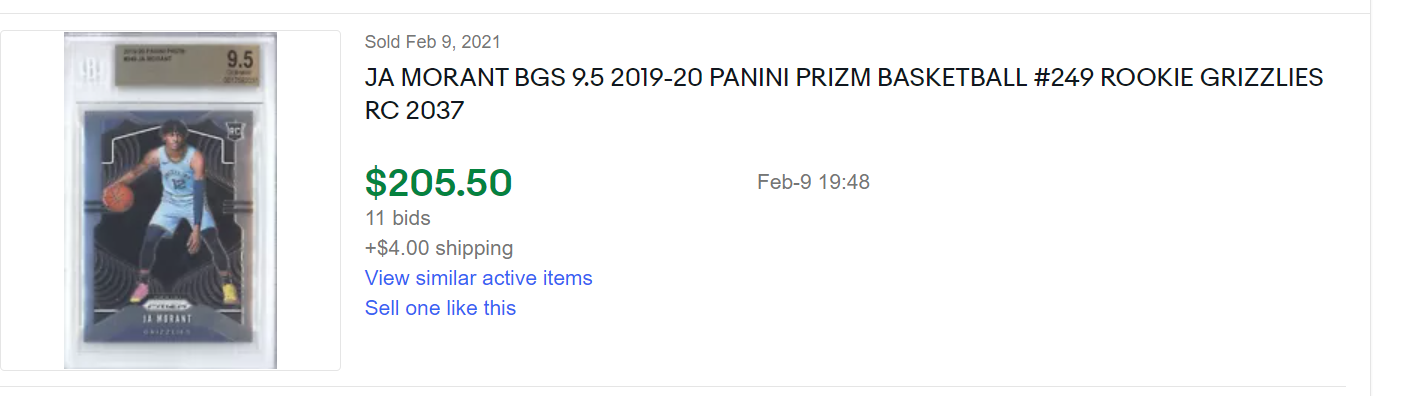Click the JA MORANT nameplate on the card

pyautogui.click(x=168, y=318)
